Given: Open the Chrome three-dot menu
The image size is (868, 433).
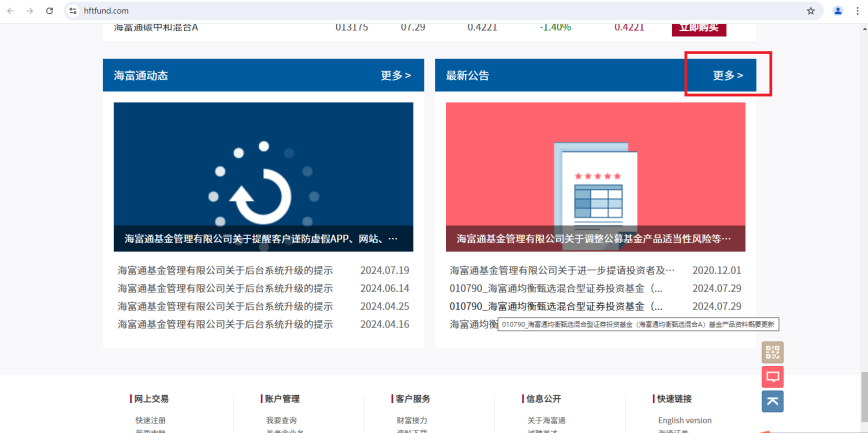Looking at the screenshot, I should tap(857, 11).
